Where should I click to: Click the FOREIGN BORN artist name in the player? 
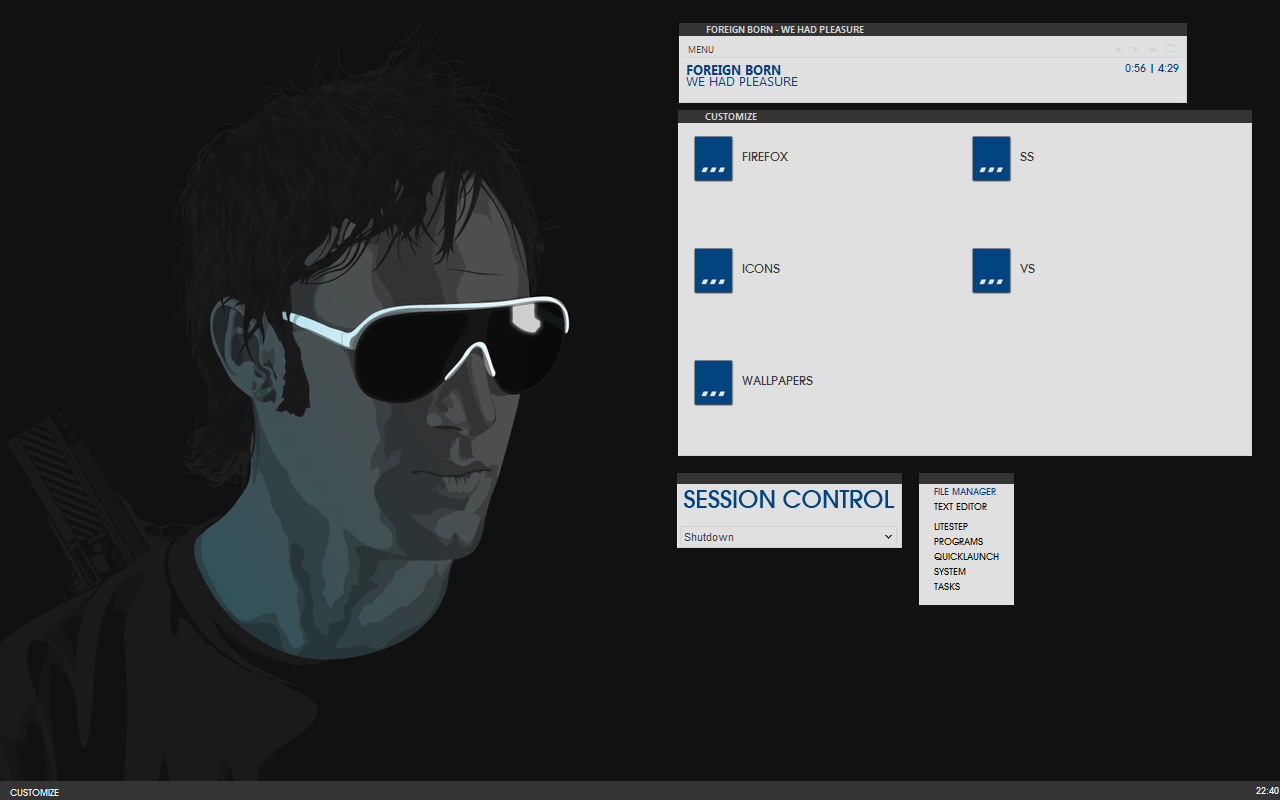[x=734, y=70]
